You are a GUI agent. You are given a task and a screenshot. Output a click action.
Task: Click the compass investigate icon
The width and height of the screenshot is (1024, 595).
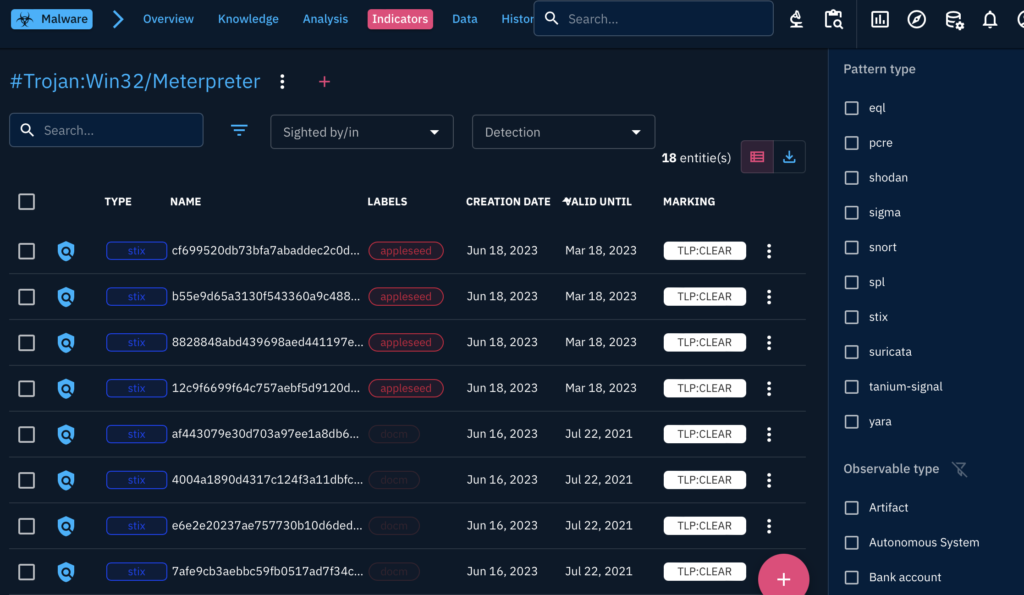coord(916,19)
